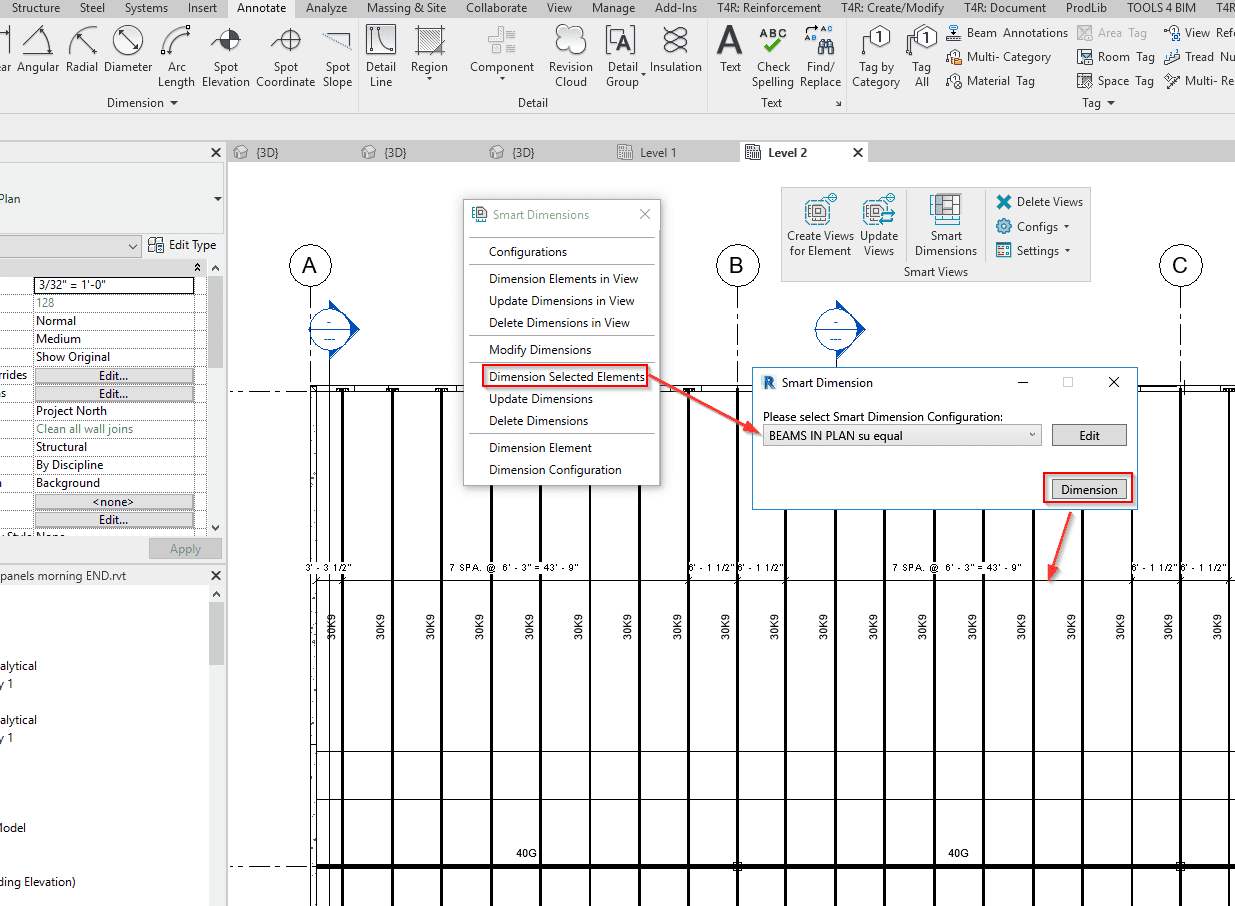Open the Massing & Site ribbon tab
Screen dimensions: 1235x906
pyautogui.click(x=406, y=8)
